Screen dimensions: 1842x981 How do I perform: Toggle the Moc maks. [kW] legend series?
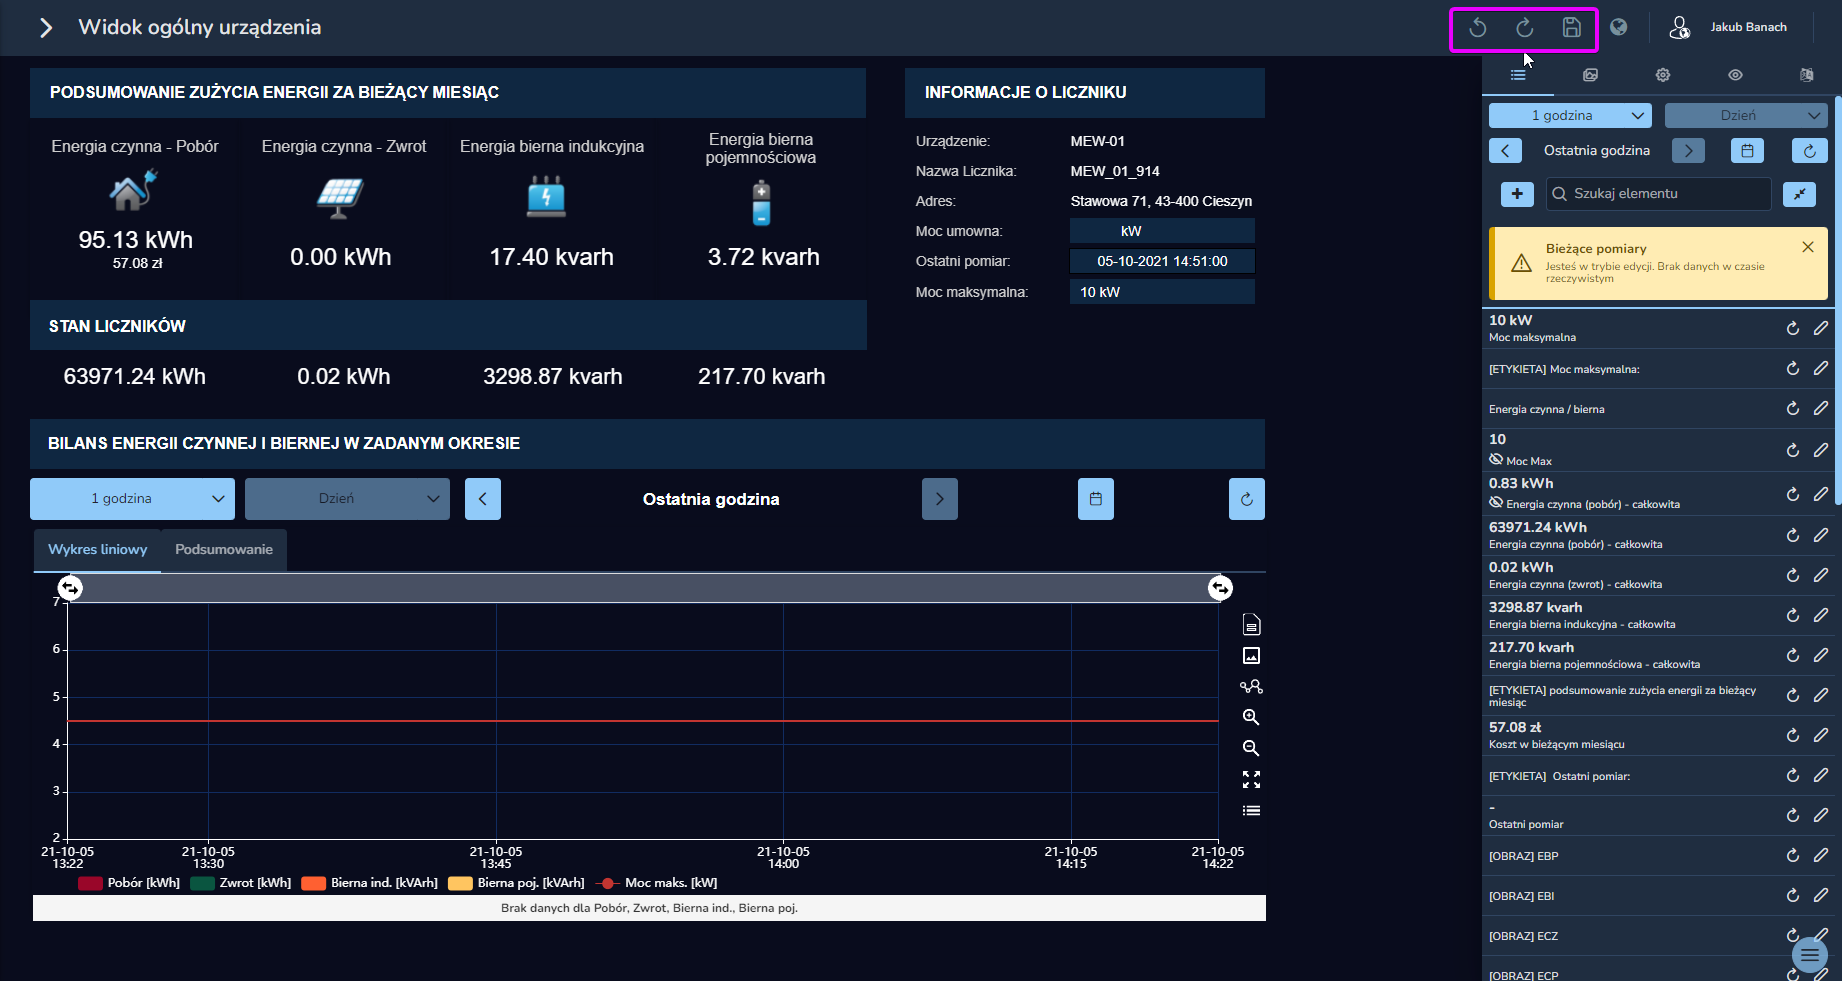click(x=657, y=883)
